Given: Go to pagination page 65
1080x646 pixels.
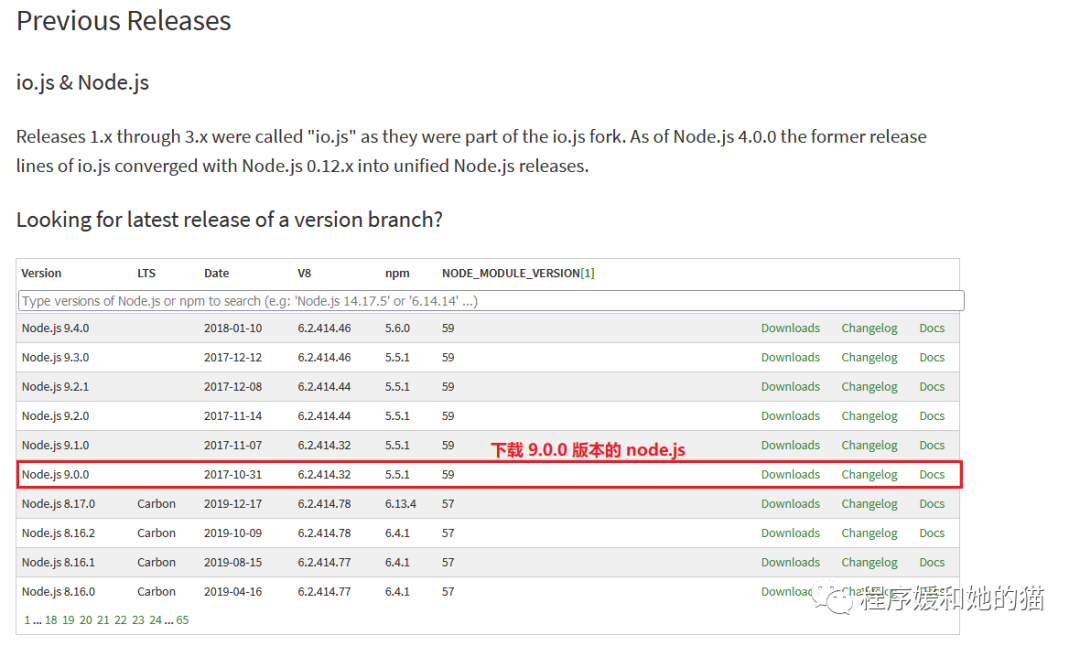Looking at the screenshot, I should [183, 621].
